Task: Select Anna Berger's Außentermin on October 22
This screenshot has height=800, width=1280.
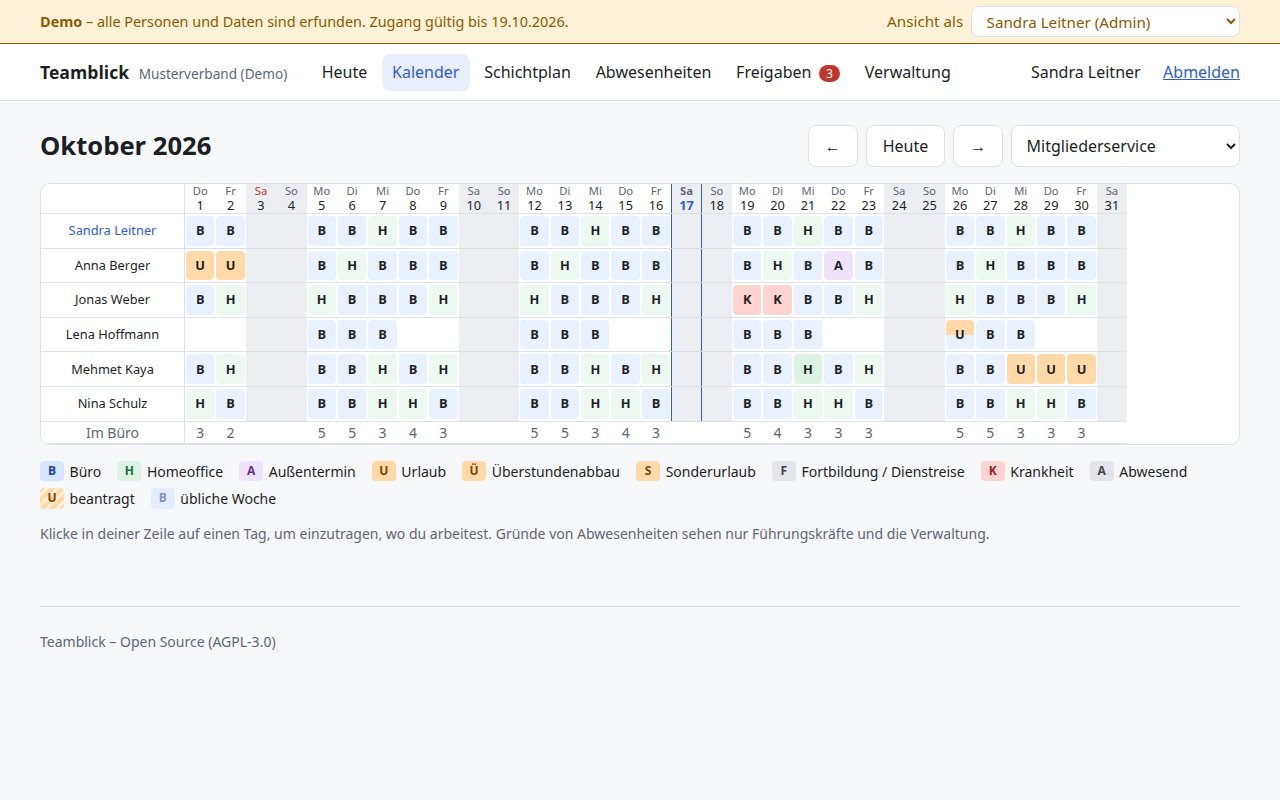Action: pos(838,266)
